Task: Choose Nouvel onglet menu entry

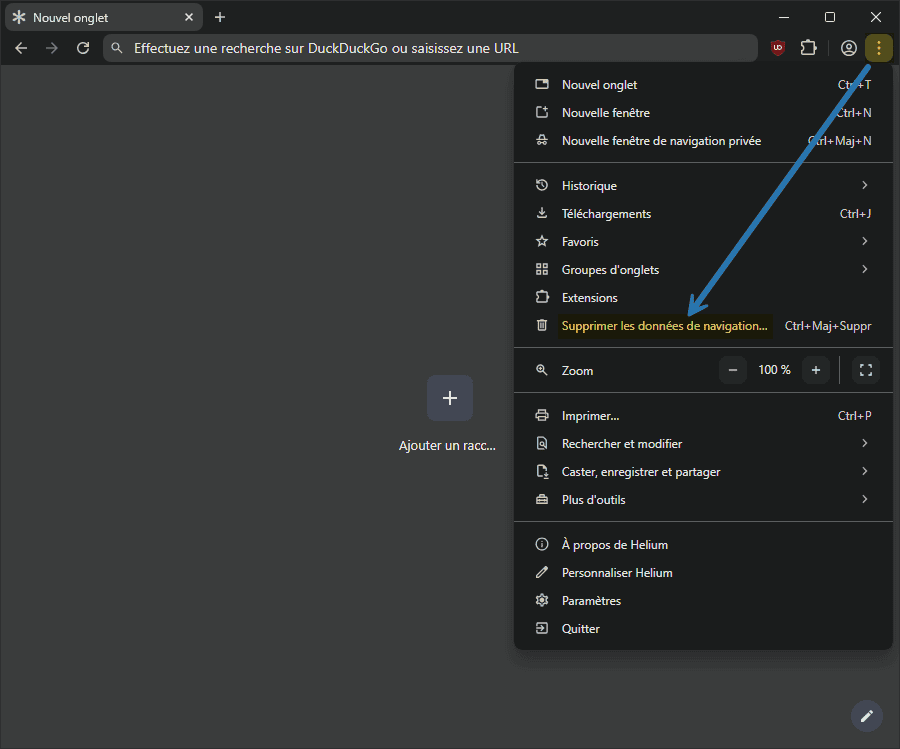Action: tap(703, 84)
